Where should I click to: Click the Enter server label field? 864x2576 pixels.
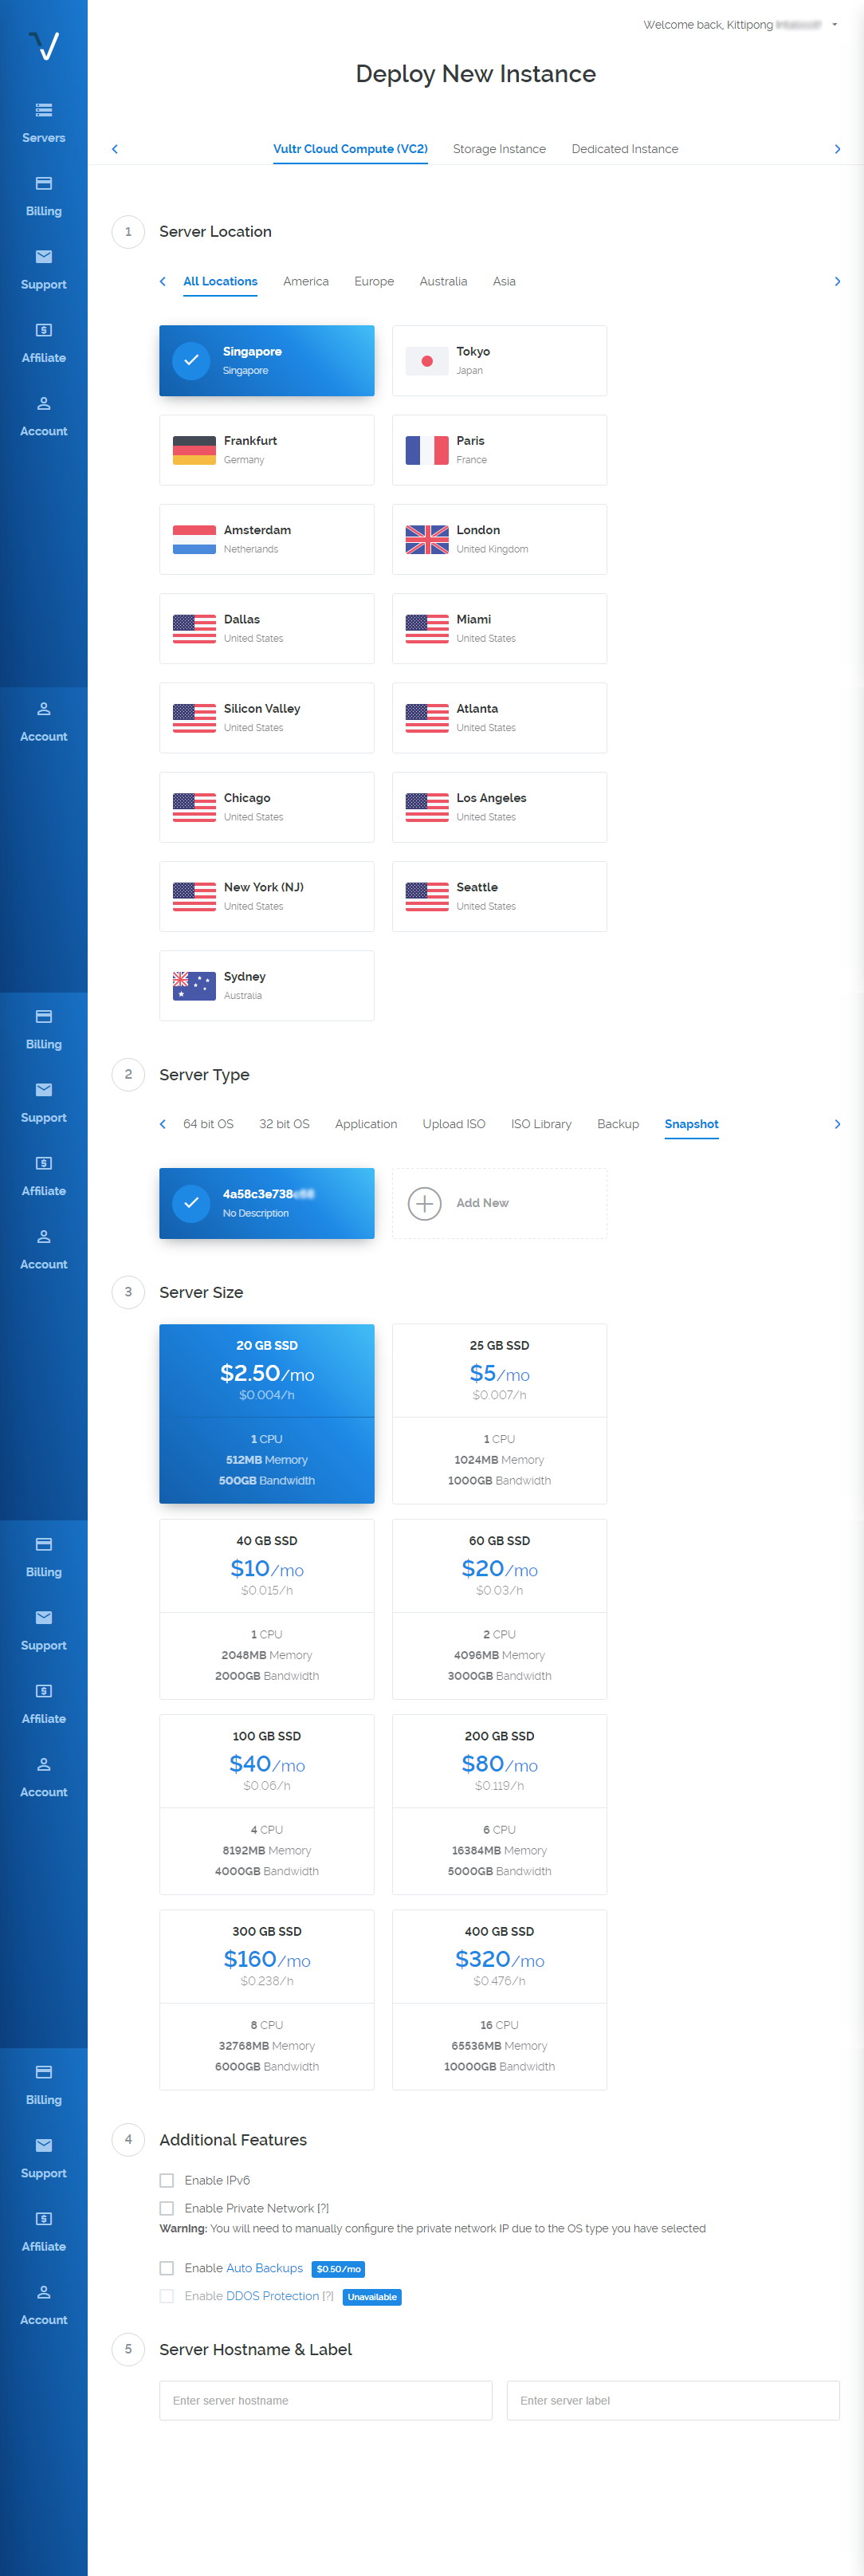[x=673, y=2400]
